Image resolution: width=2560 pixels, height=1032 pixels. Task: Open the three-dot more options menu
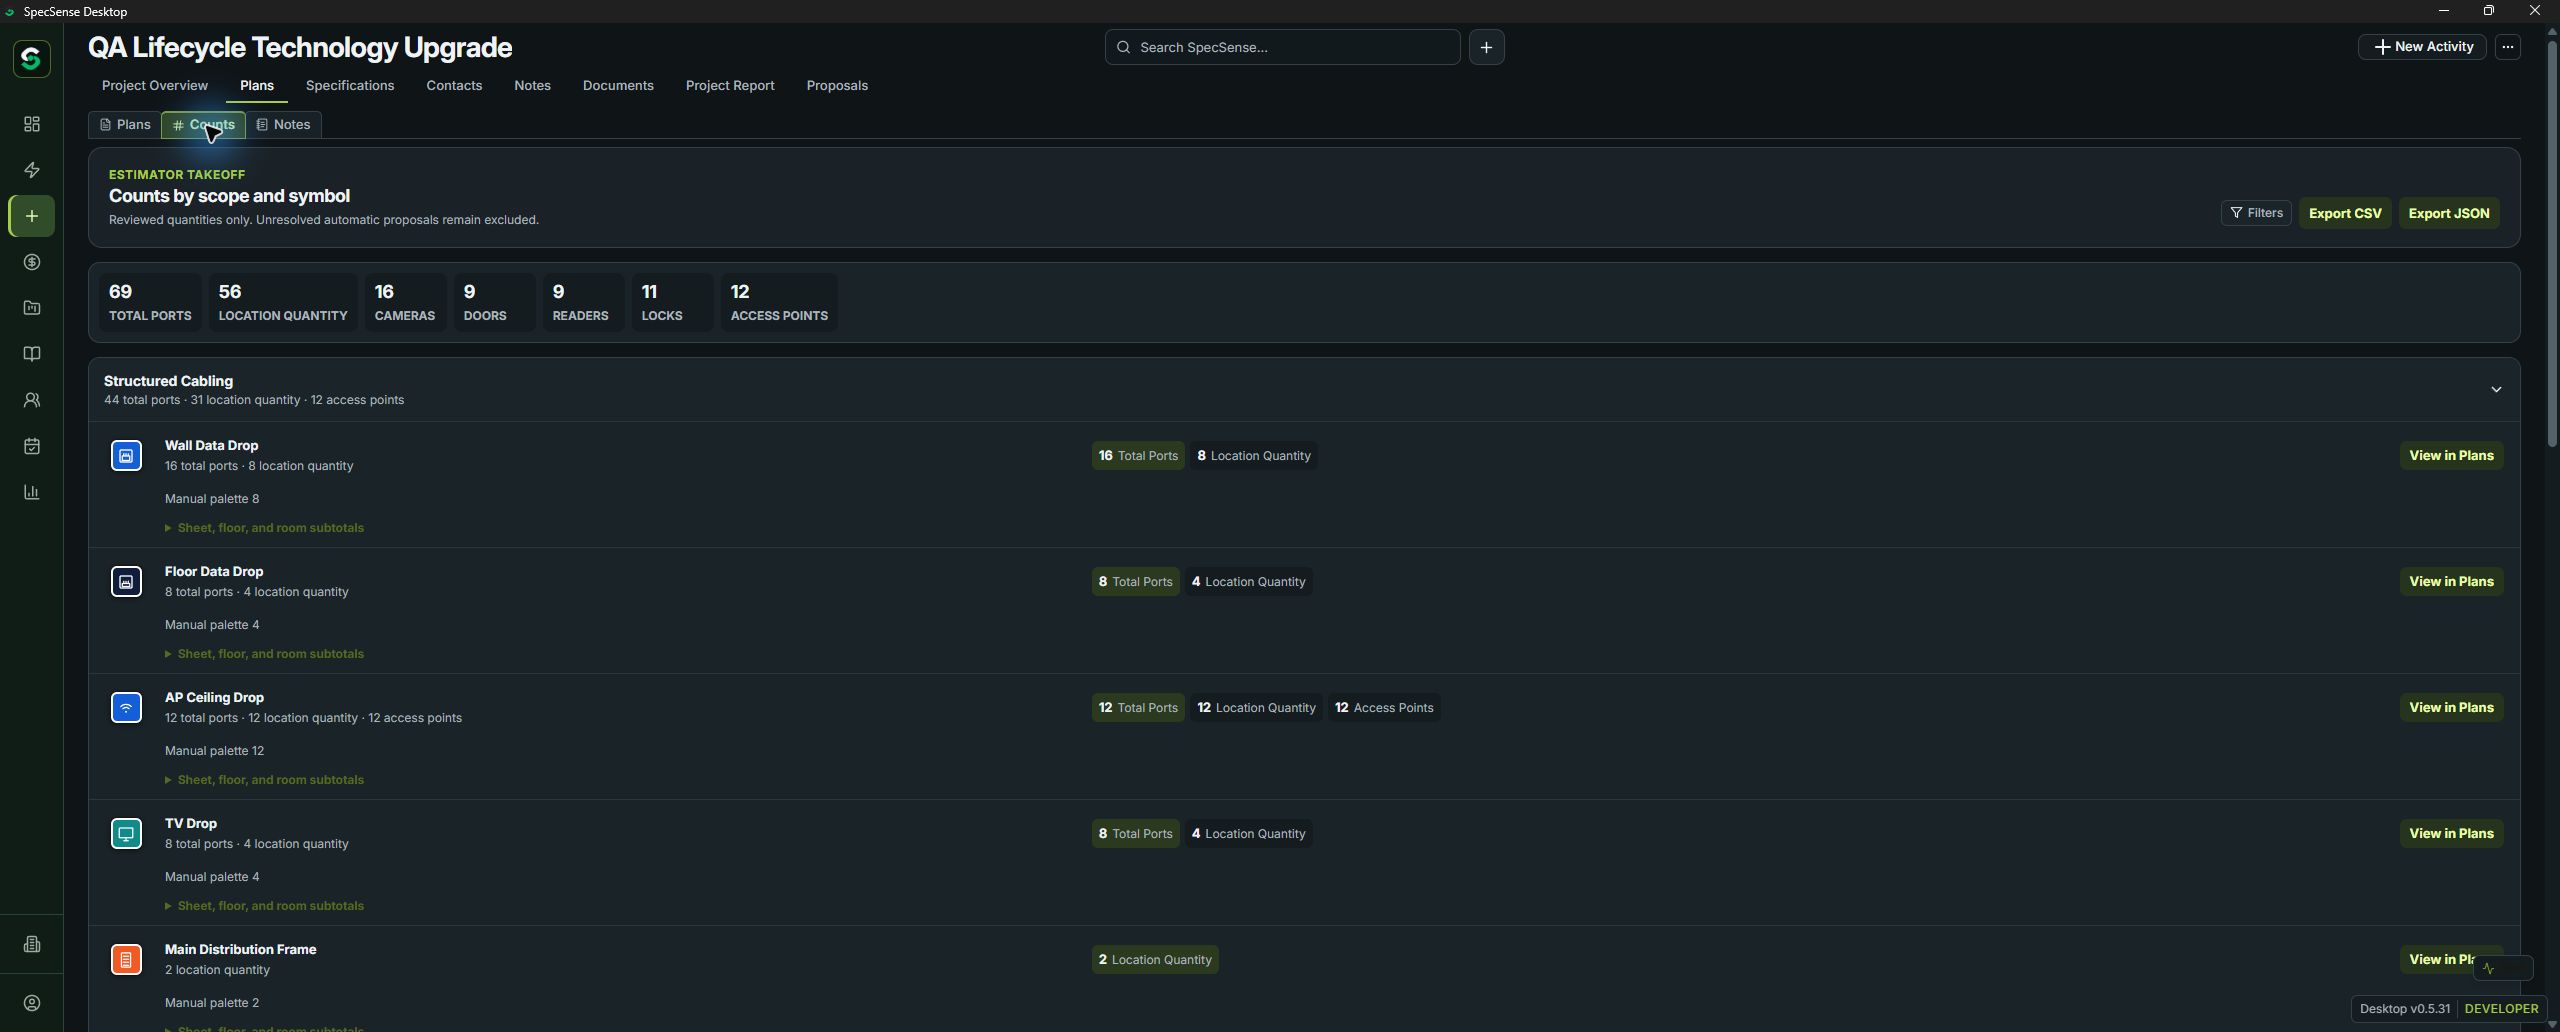click(x=2507, y=47)
